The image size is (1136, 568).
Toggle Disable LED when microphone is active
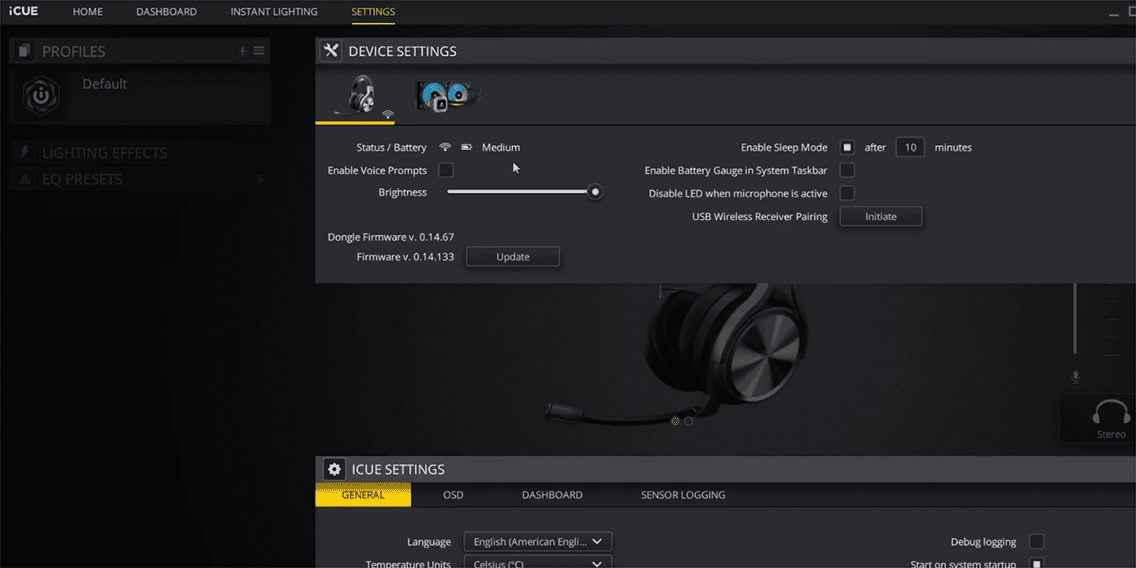[x=847, y=193]
